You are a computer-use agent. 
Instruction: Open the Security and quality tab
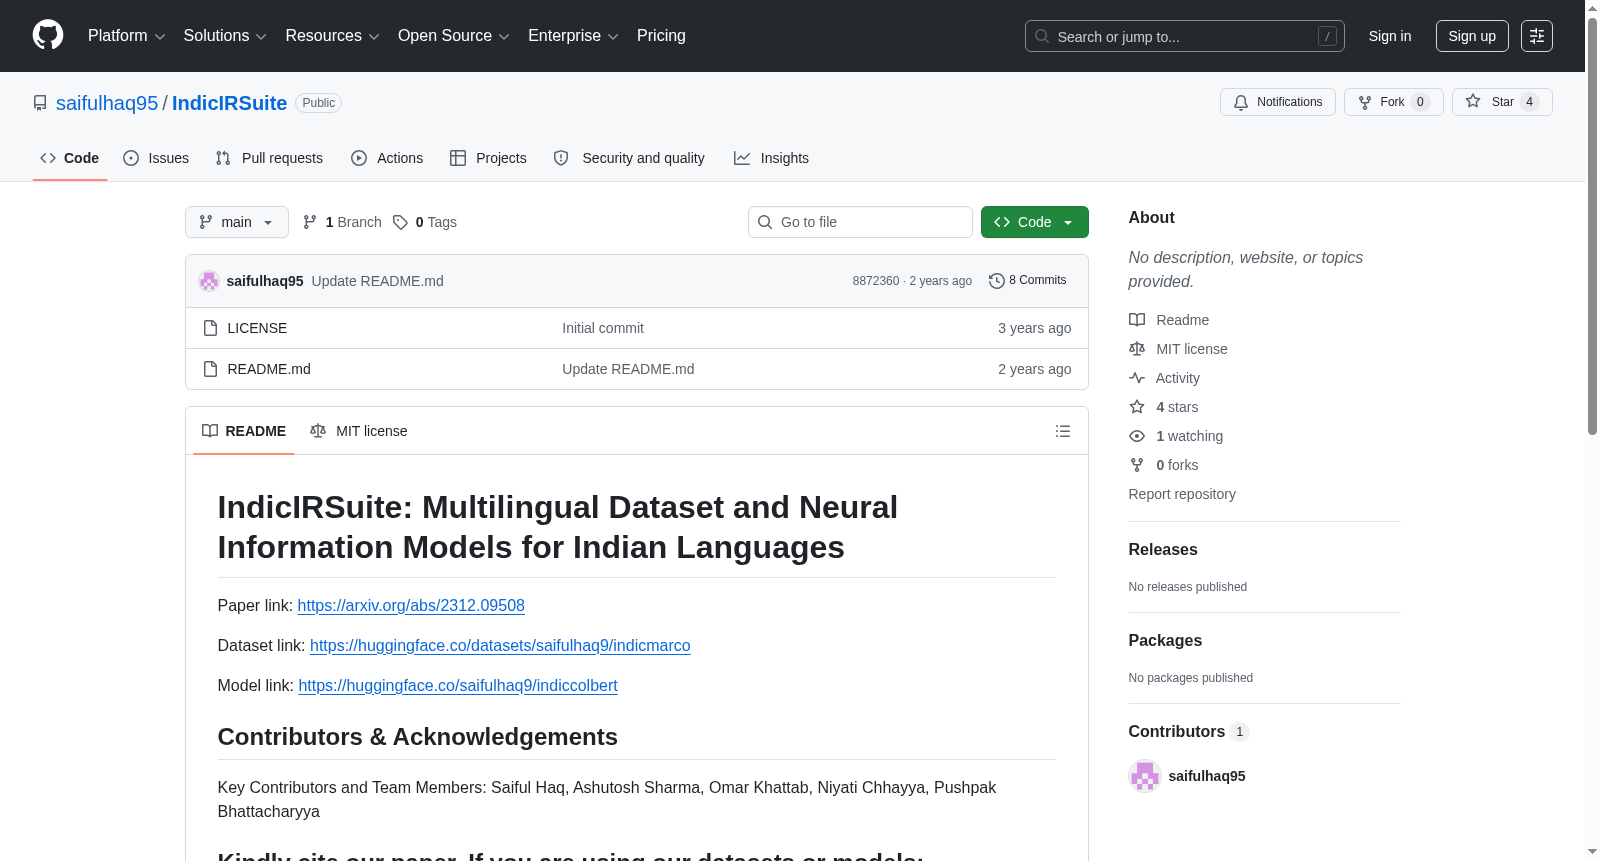coord(630,158)
